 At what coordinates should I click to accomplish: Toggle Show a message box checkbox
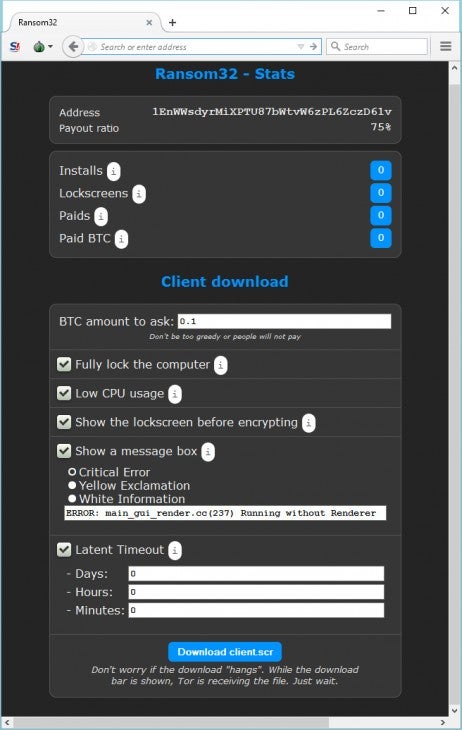click(64, 451)
